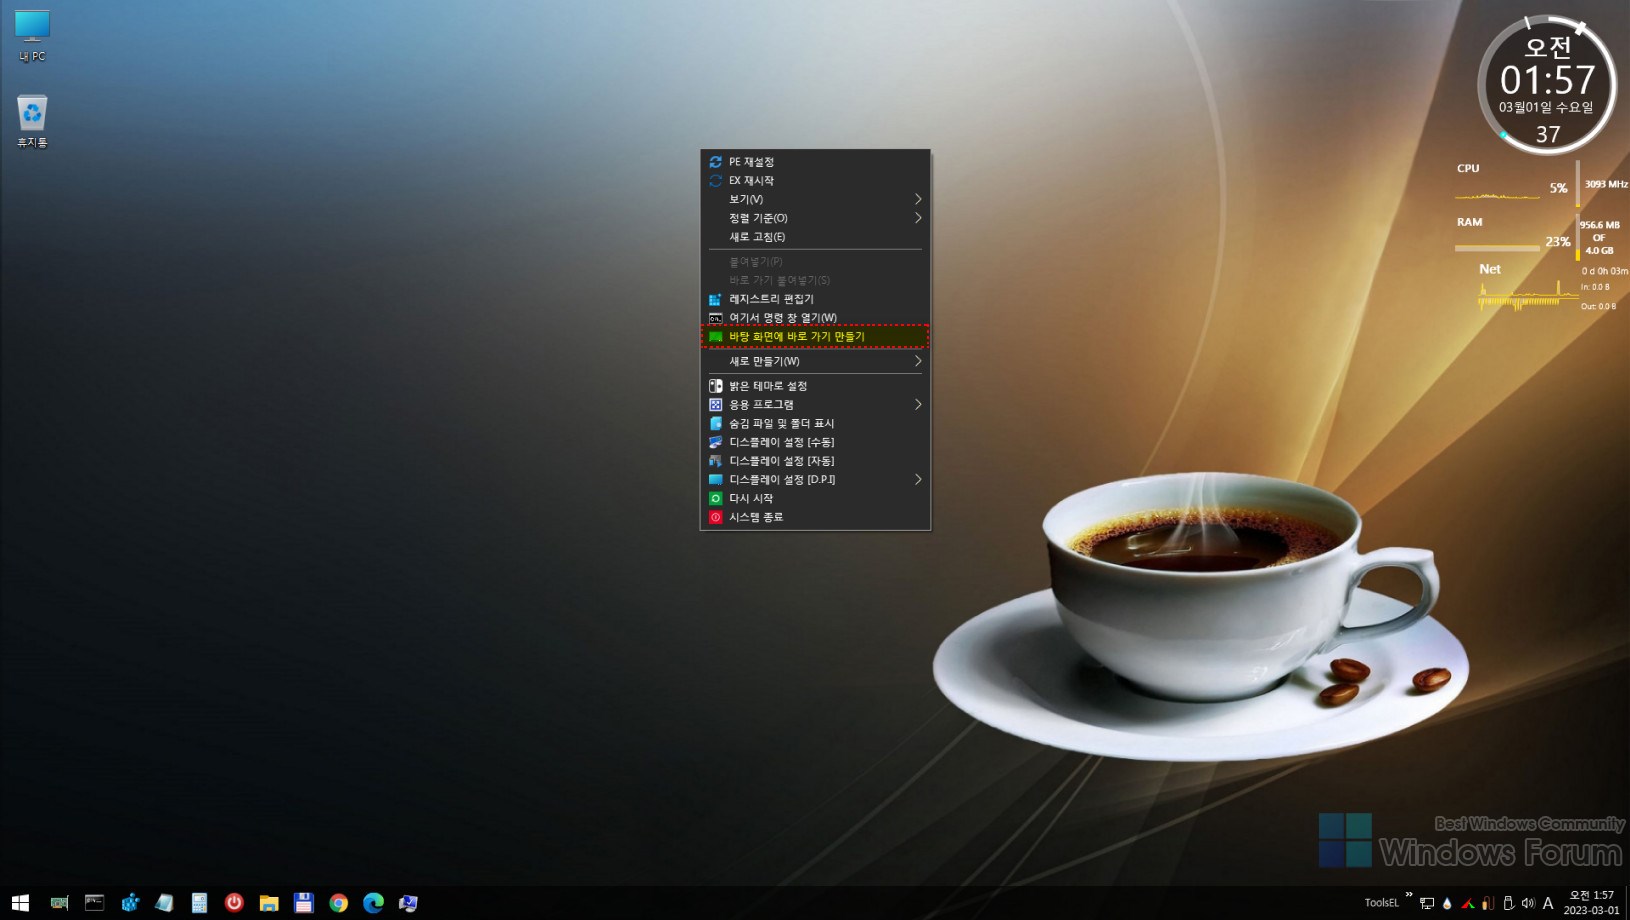Screen dimensions: 1630x920
Task: Toggle the IME 'A' input indicator
Action: (1548, 904)
